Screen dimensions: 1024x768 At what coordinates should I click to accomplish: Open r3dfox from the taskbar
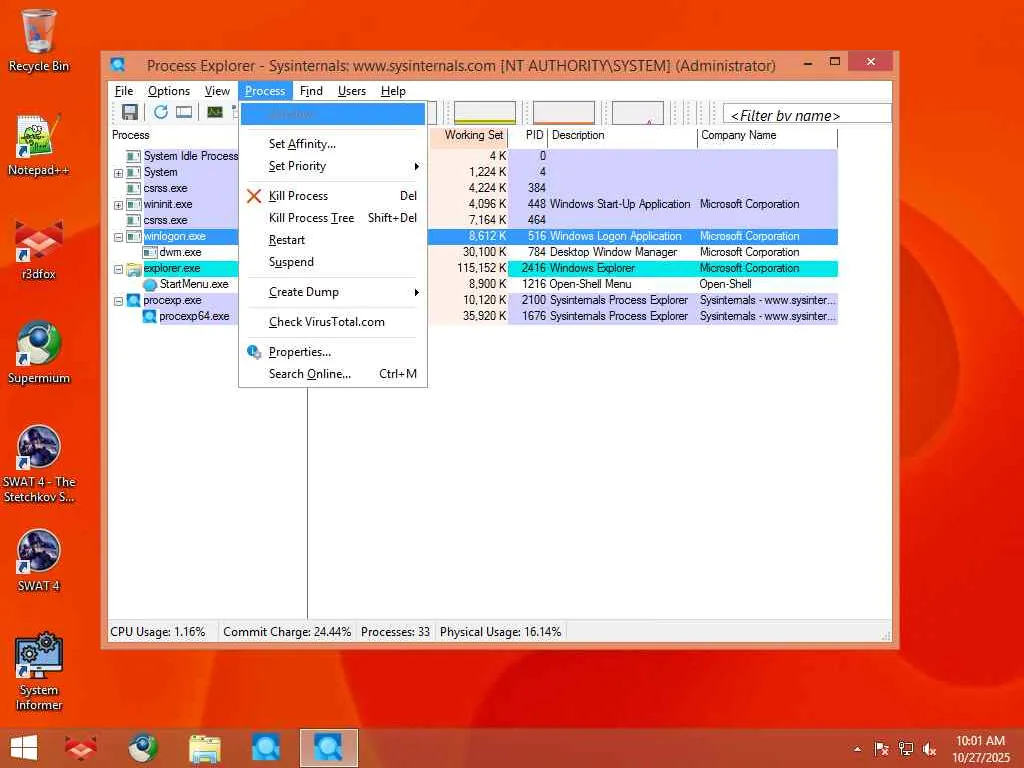point(81,748)
